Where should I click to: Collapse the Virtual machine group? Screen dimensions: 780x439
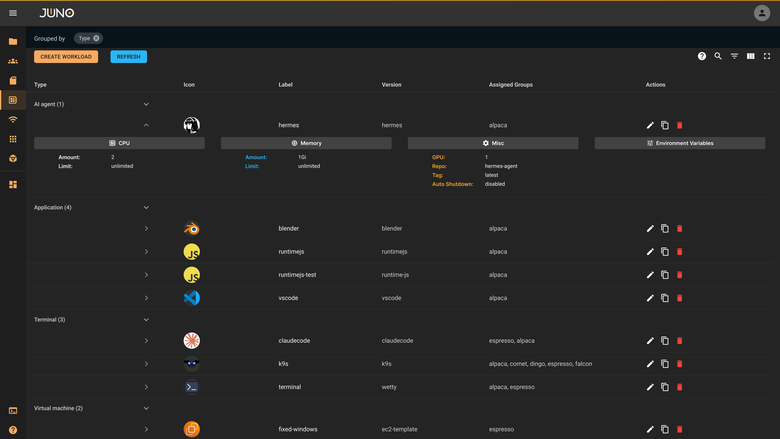(x=146, y=408)
